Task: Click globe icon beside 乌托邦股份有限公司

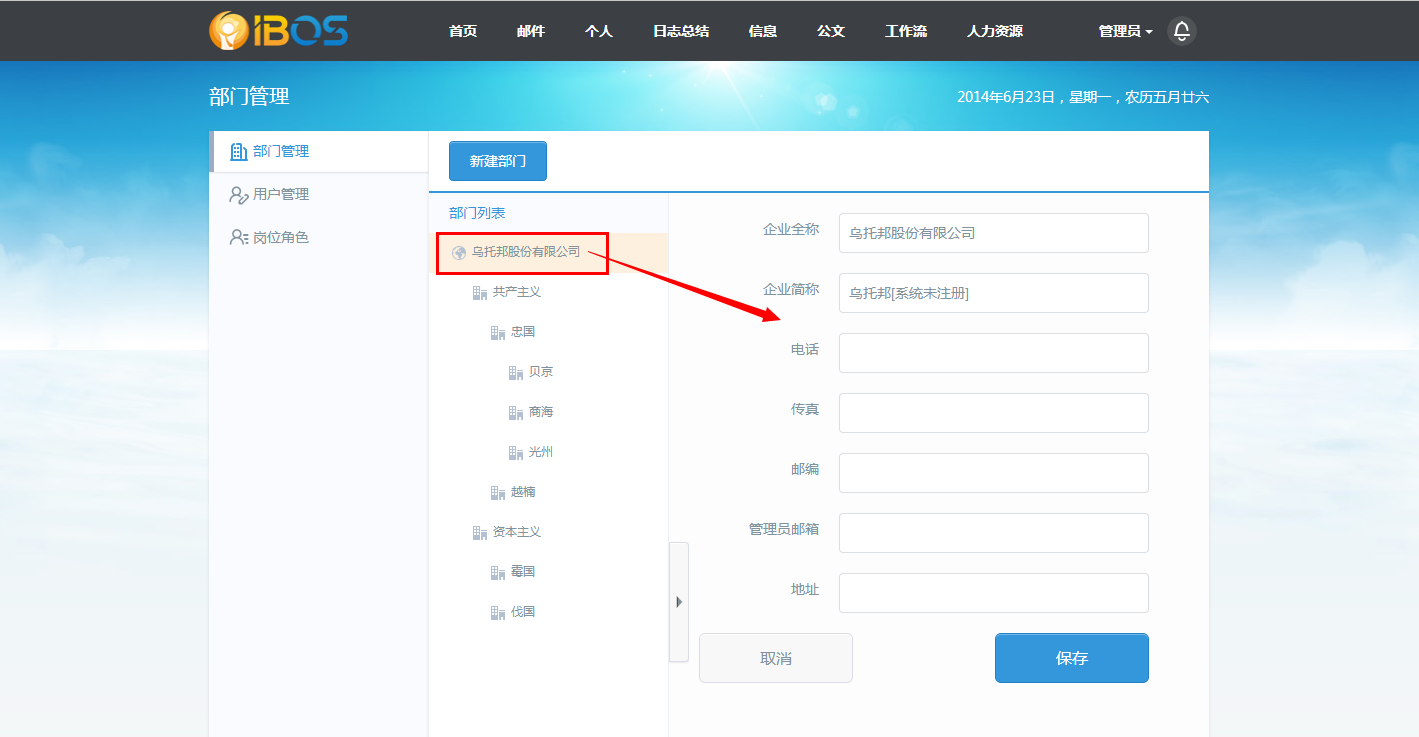Action: coord(459,253)
